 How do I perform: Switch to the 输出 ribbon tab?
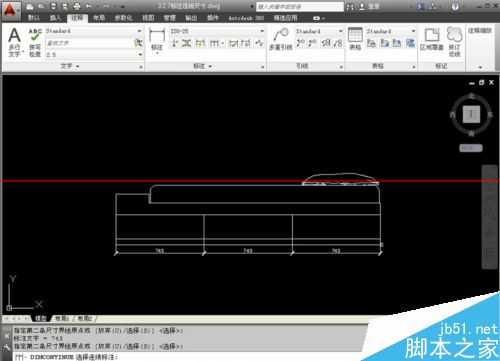[191, 18]
